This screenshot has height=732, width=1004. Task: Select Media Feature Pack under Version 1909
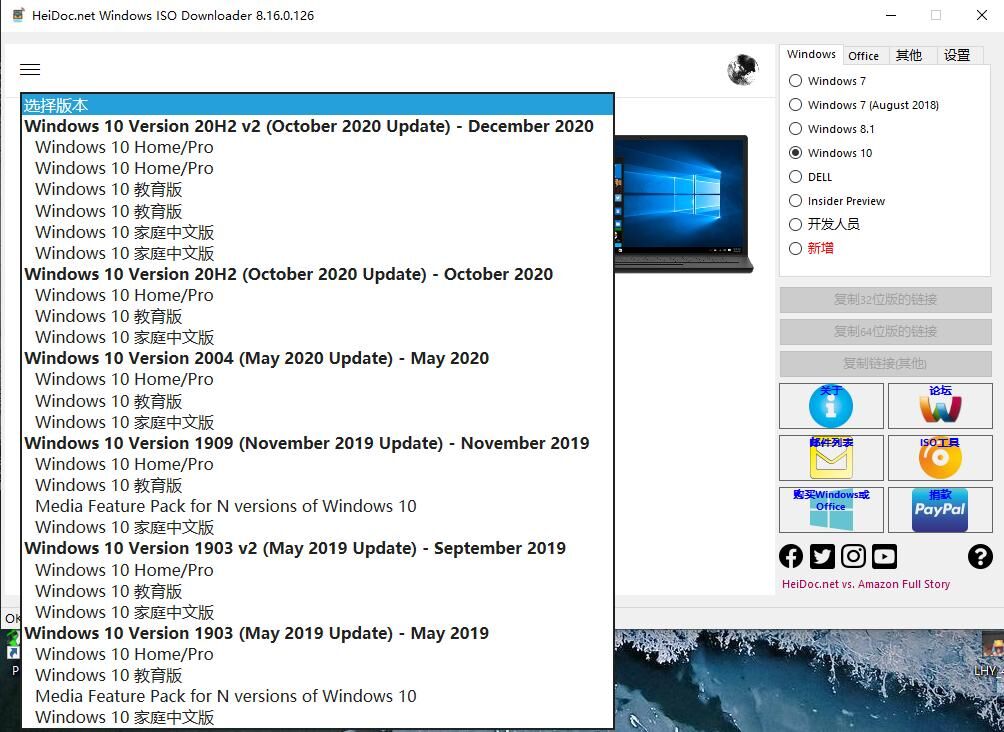tap(226, 506)
